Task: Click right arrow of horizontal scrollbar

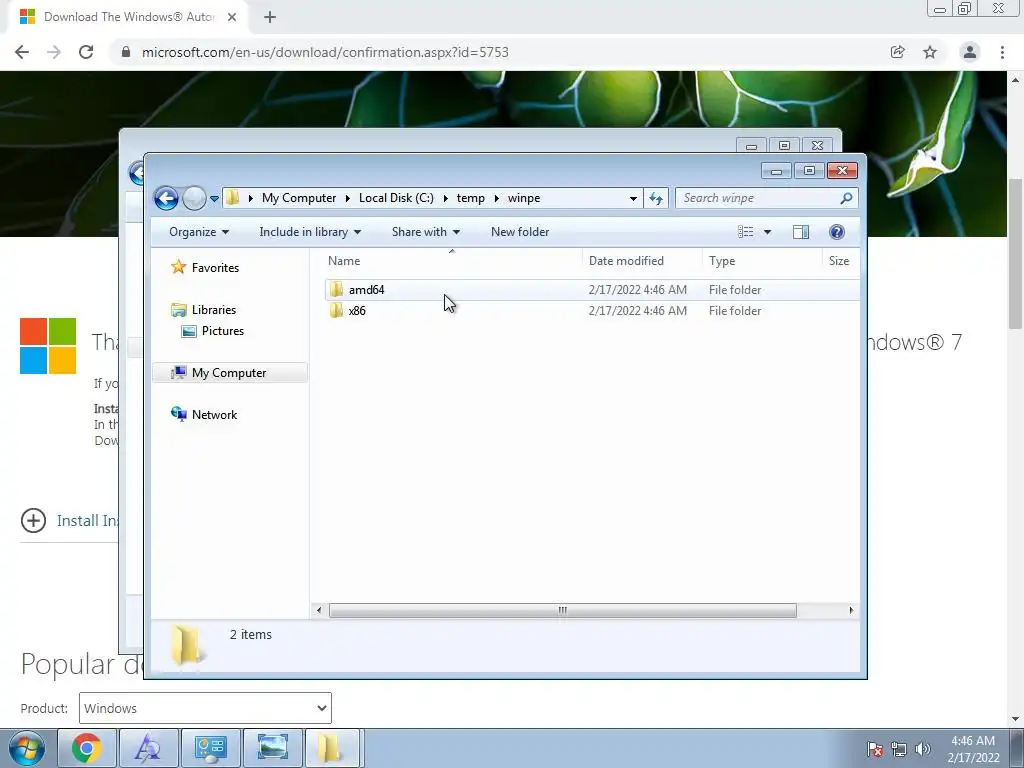Action: (x=851, y=611)
